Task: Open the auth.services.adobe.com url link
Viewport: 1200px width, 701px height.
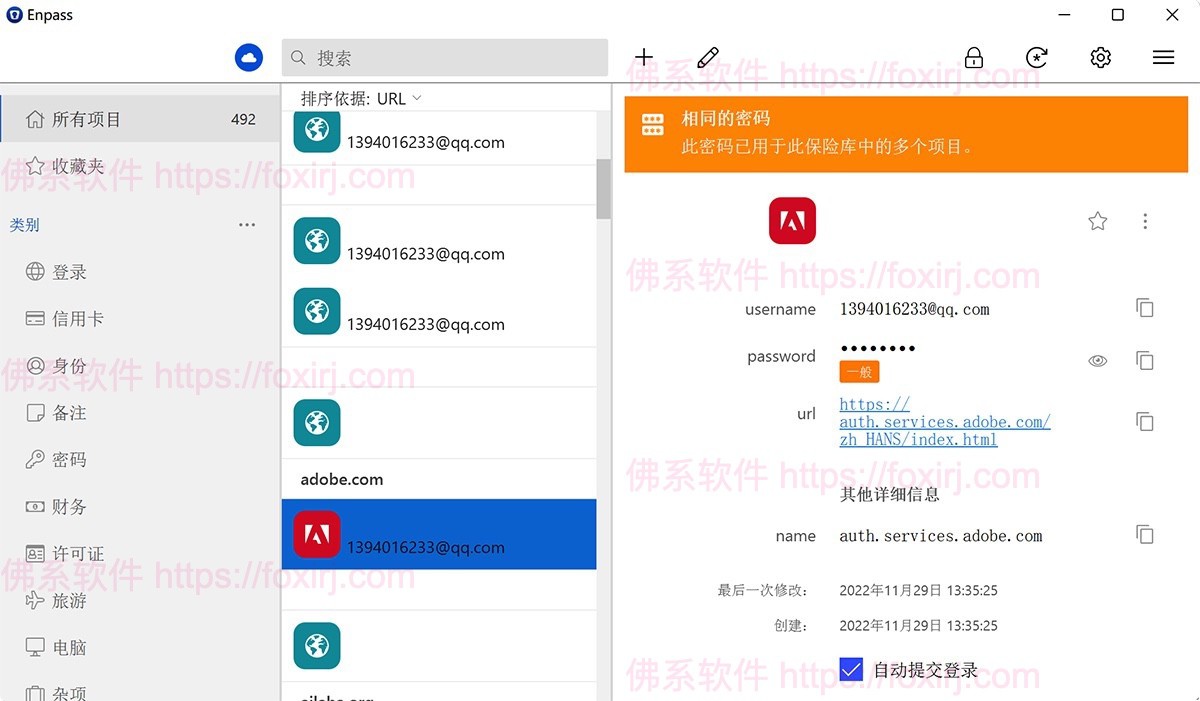Action: (944, 422)
